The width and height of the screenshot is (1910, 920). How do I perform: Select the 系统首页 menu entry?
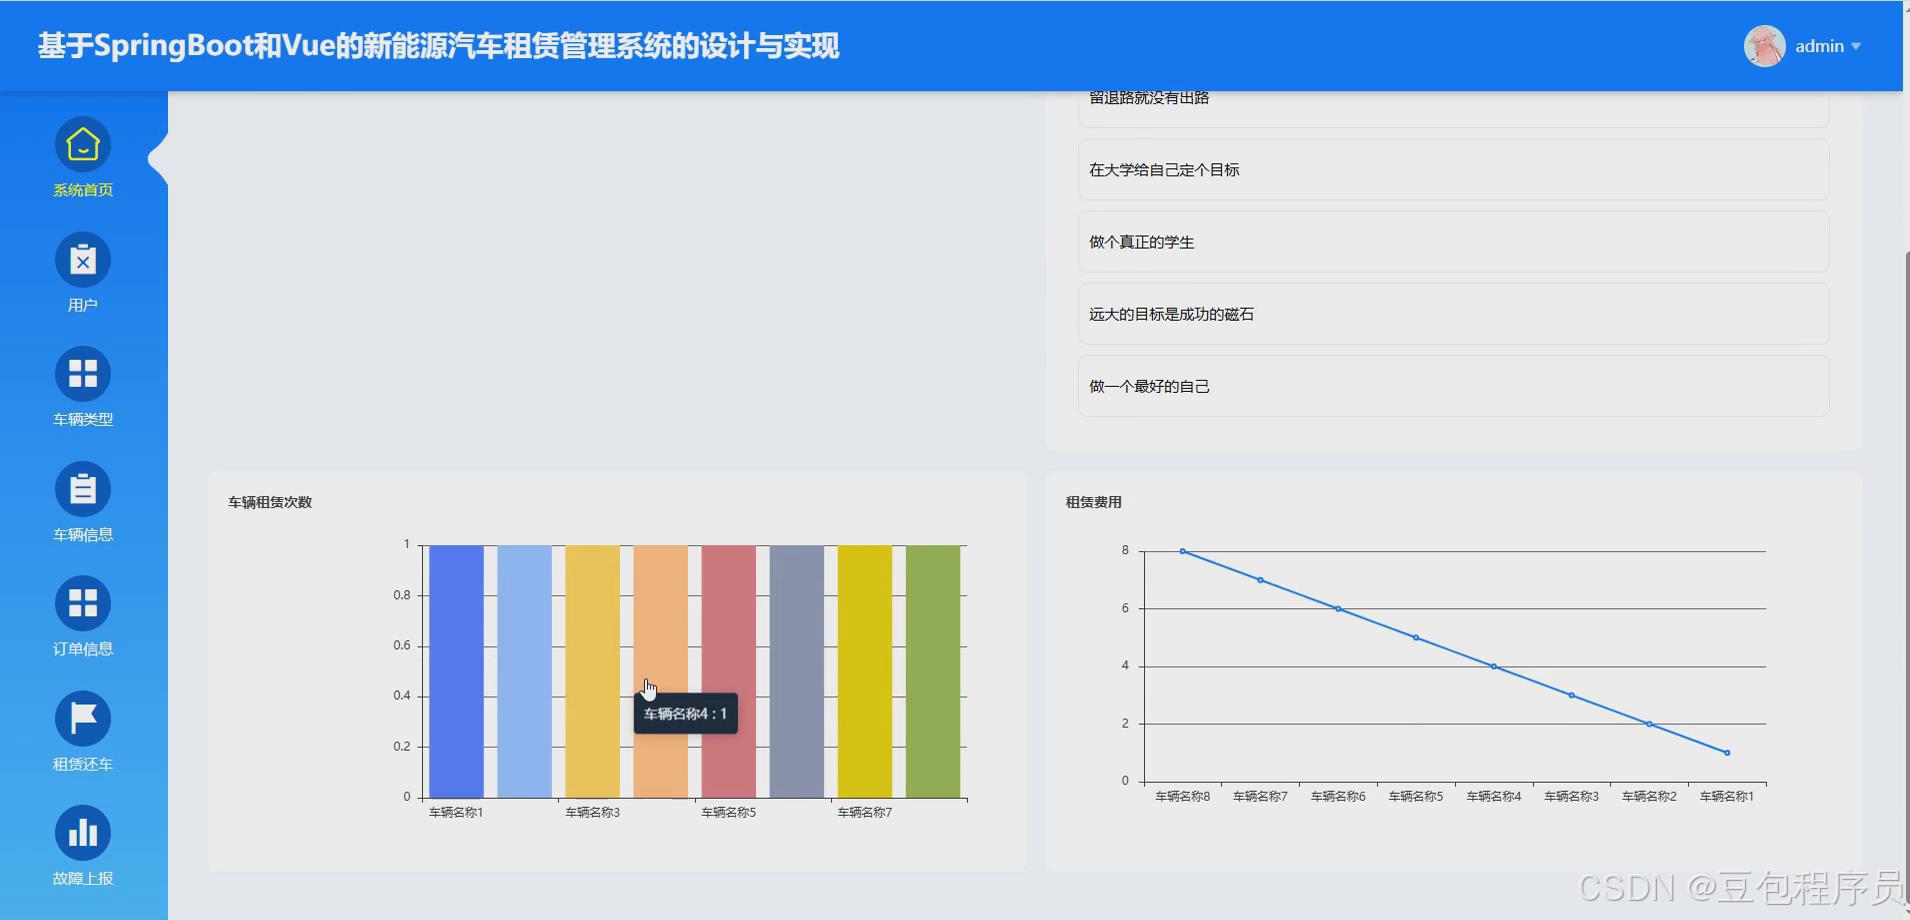click(82, 190)
